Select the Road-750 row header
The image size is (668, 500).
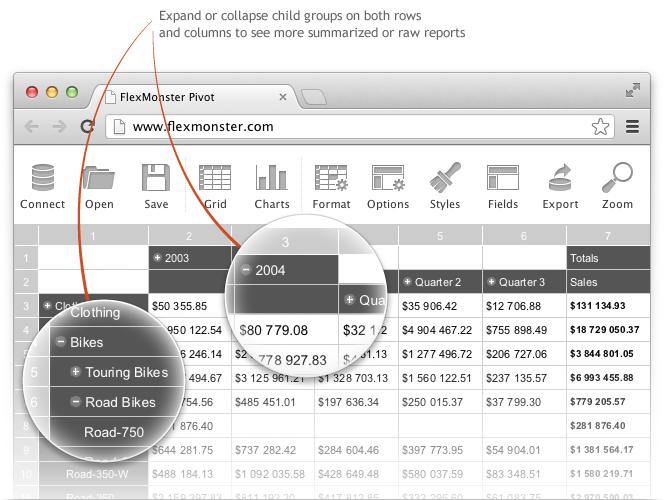(x=114, y=432)
